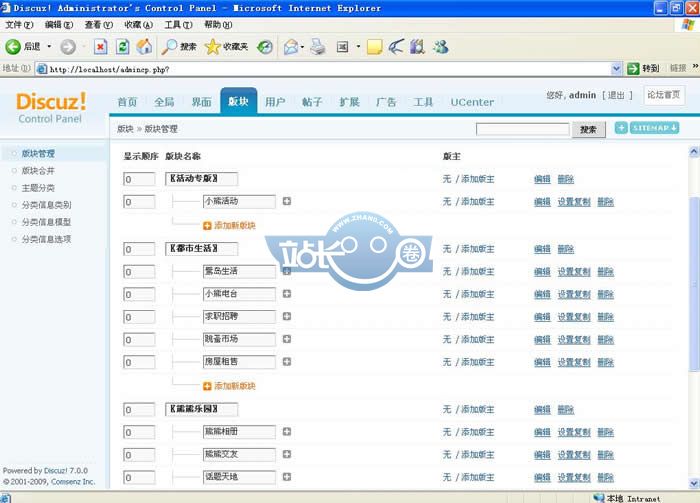Screen dimensions: 700x503
Task: Click 设置复制 link for 求职招聘 row
Action: tap(574, 317)
